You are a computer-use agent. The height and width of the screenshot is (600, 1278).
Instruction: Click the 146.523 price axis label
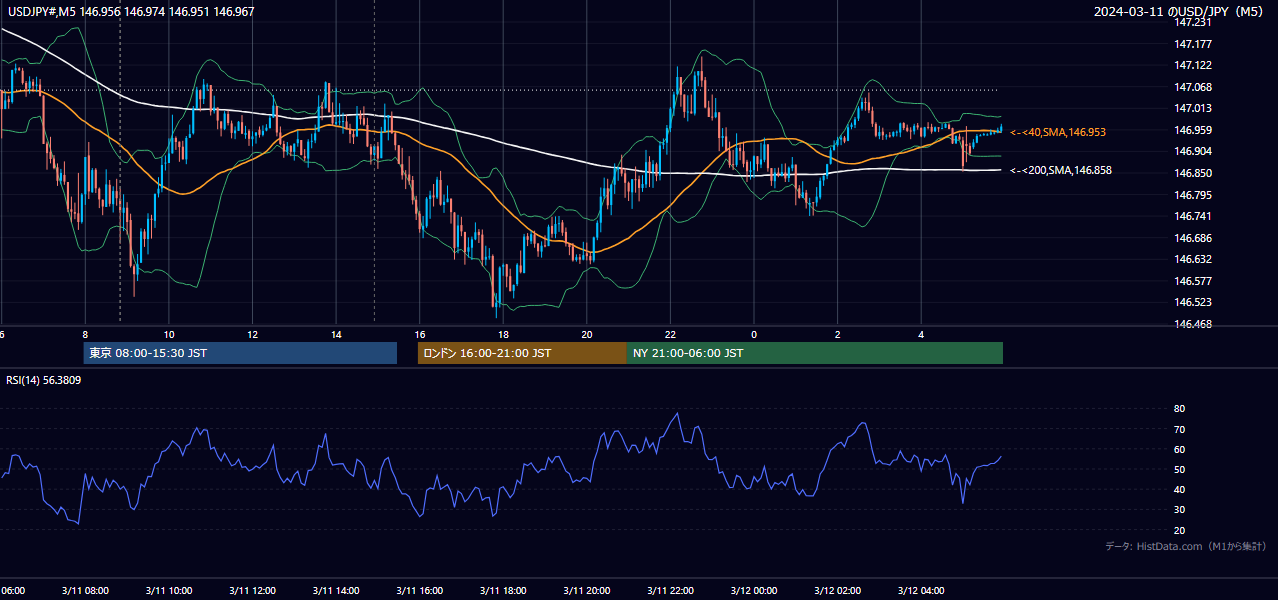(1193, 302)
